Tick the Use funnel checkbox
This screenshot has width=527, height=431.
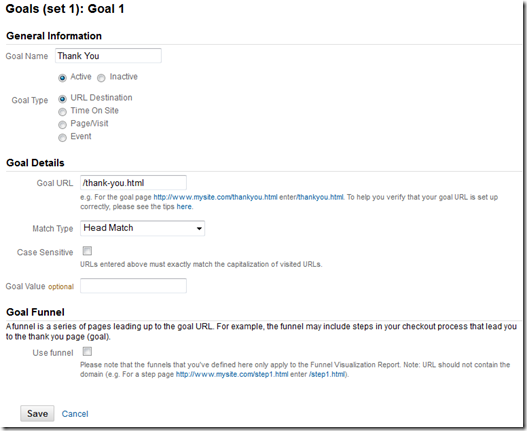click(87, 352)
